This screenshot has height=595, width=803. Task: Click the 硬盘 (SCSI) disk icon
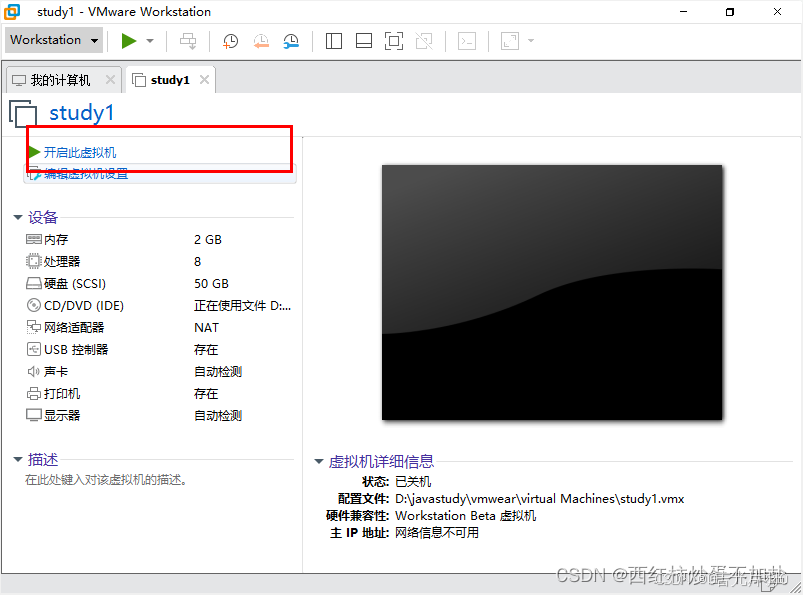coord(33,283)
